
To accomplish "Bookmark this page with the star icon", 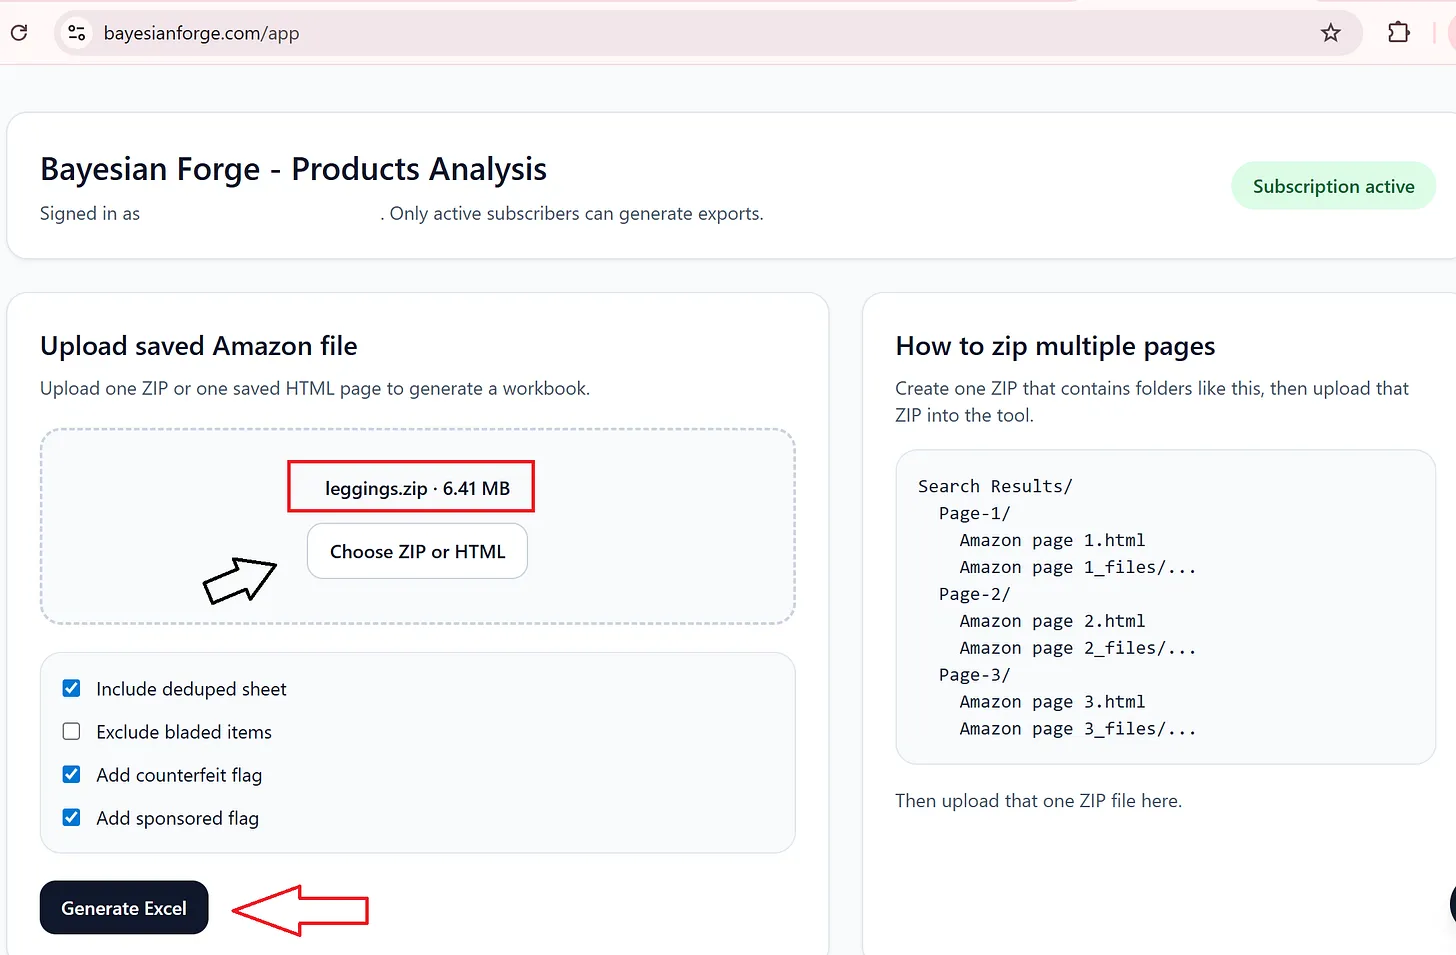I will tap(1330, 33).
